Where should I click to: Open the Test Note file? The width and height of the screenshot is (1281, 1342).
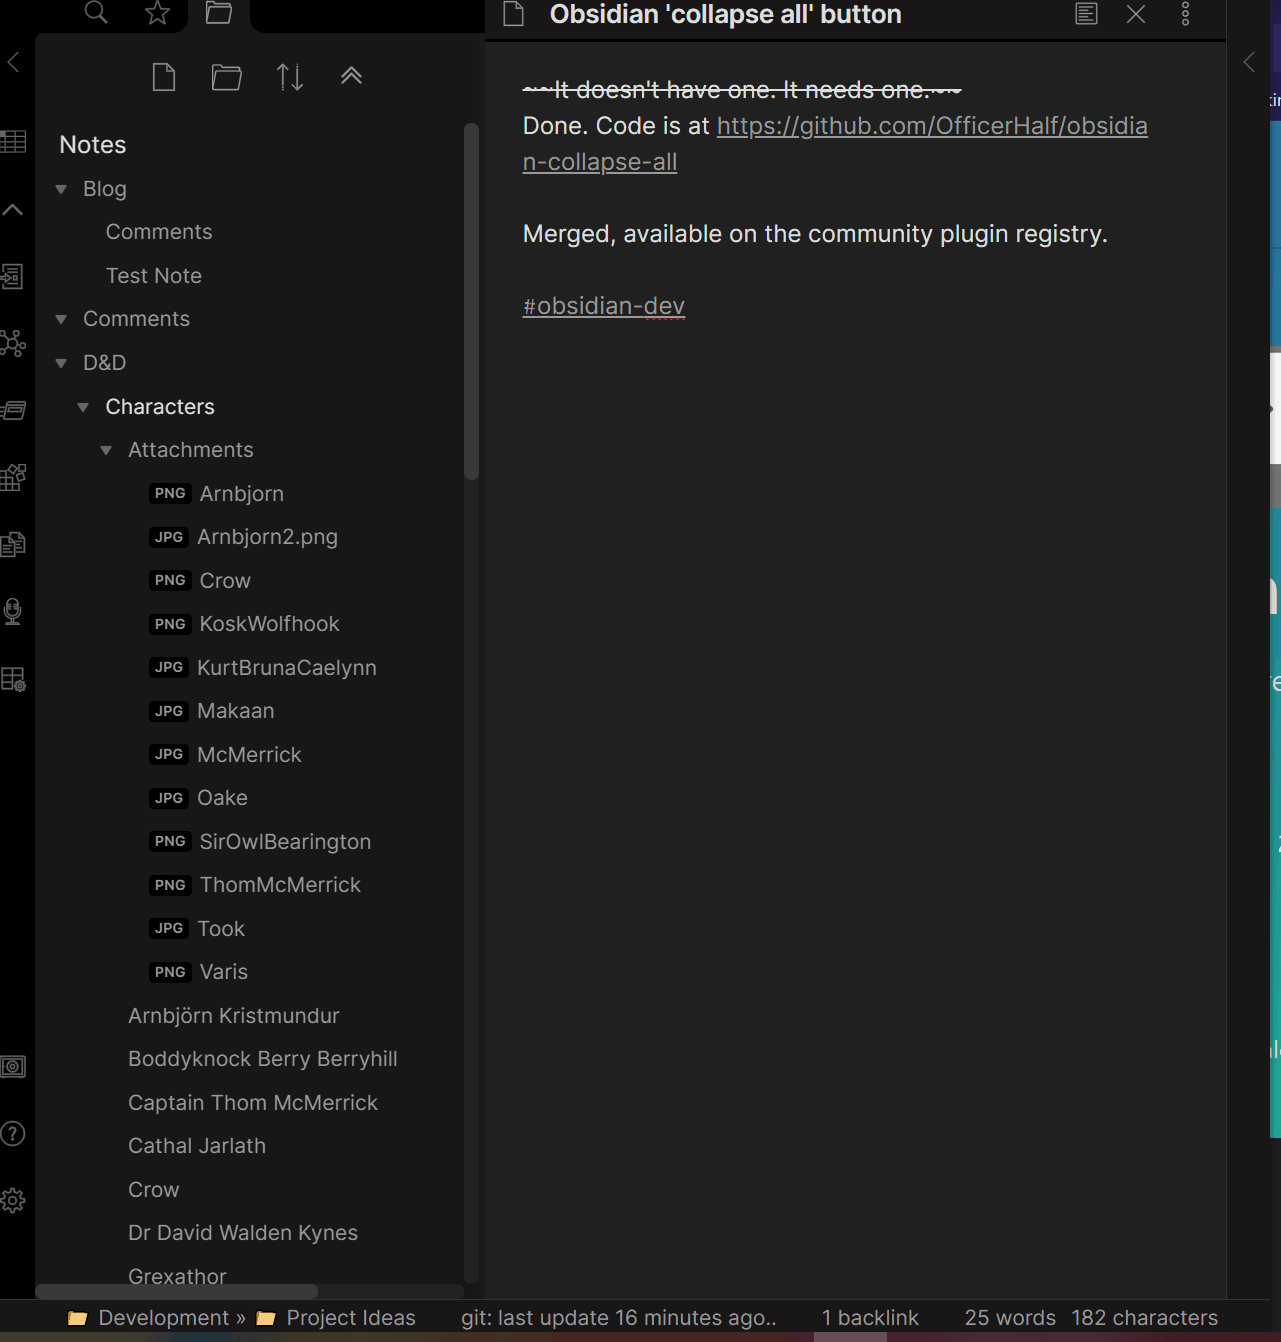[x=154, y=276]
